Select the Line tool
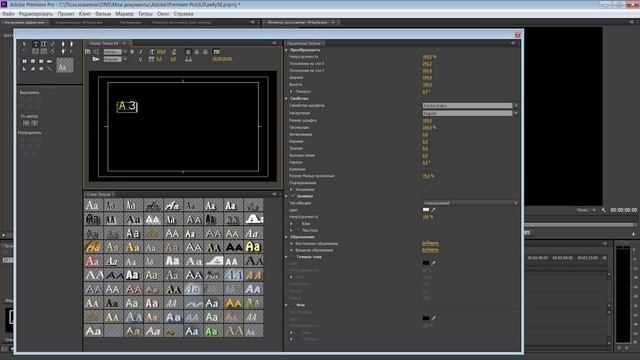The width and height of the screenshot is (640, 360). [x=49, y=69]
